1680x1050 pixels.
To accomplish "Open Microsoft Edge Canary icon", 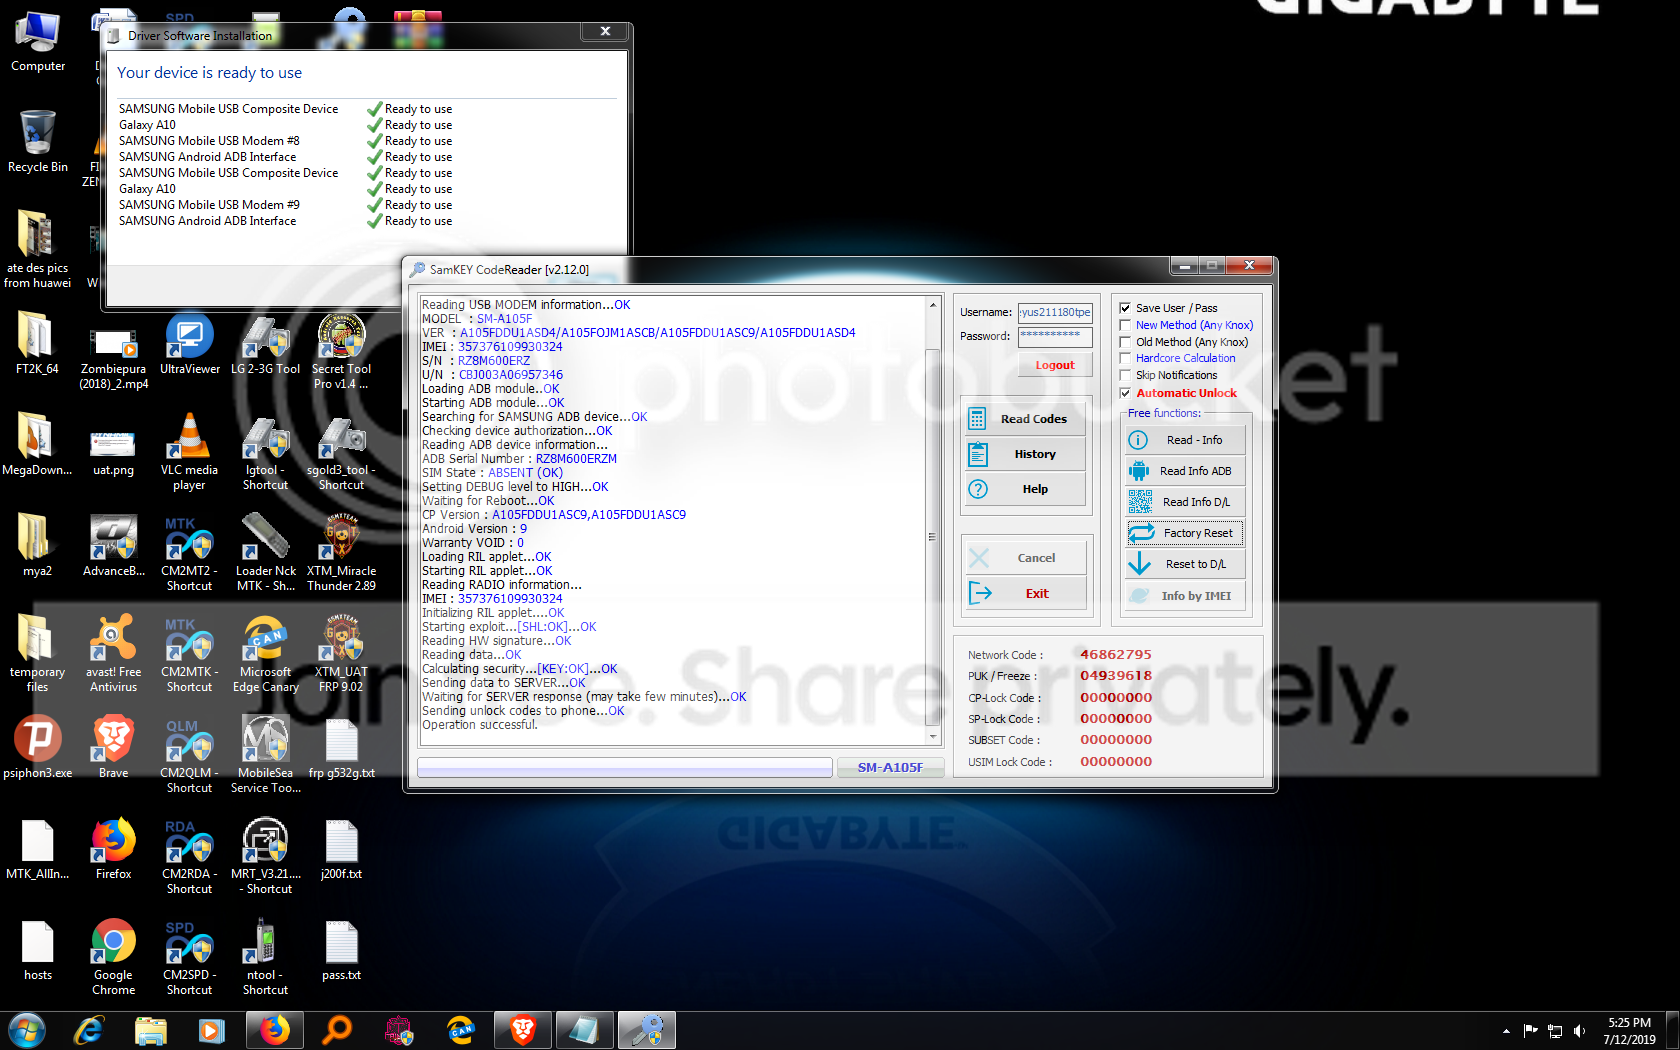I will [266, 654].
